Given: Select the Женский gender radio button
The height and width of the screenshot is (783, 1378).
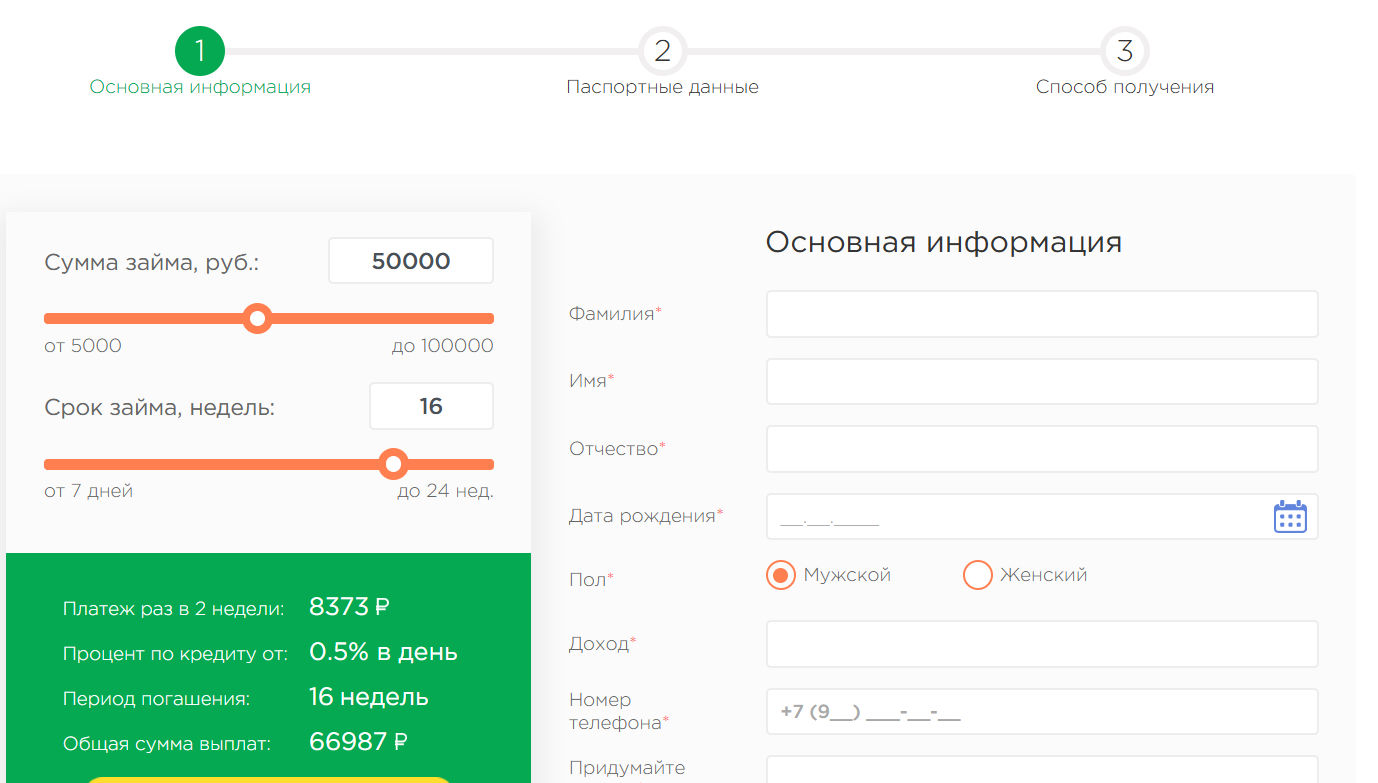Looking at the screenshot, I should point(977,575).
